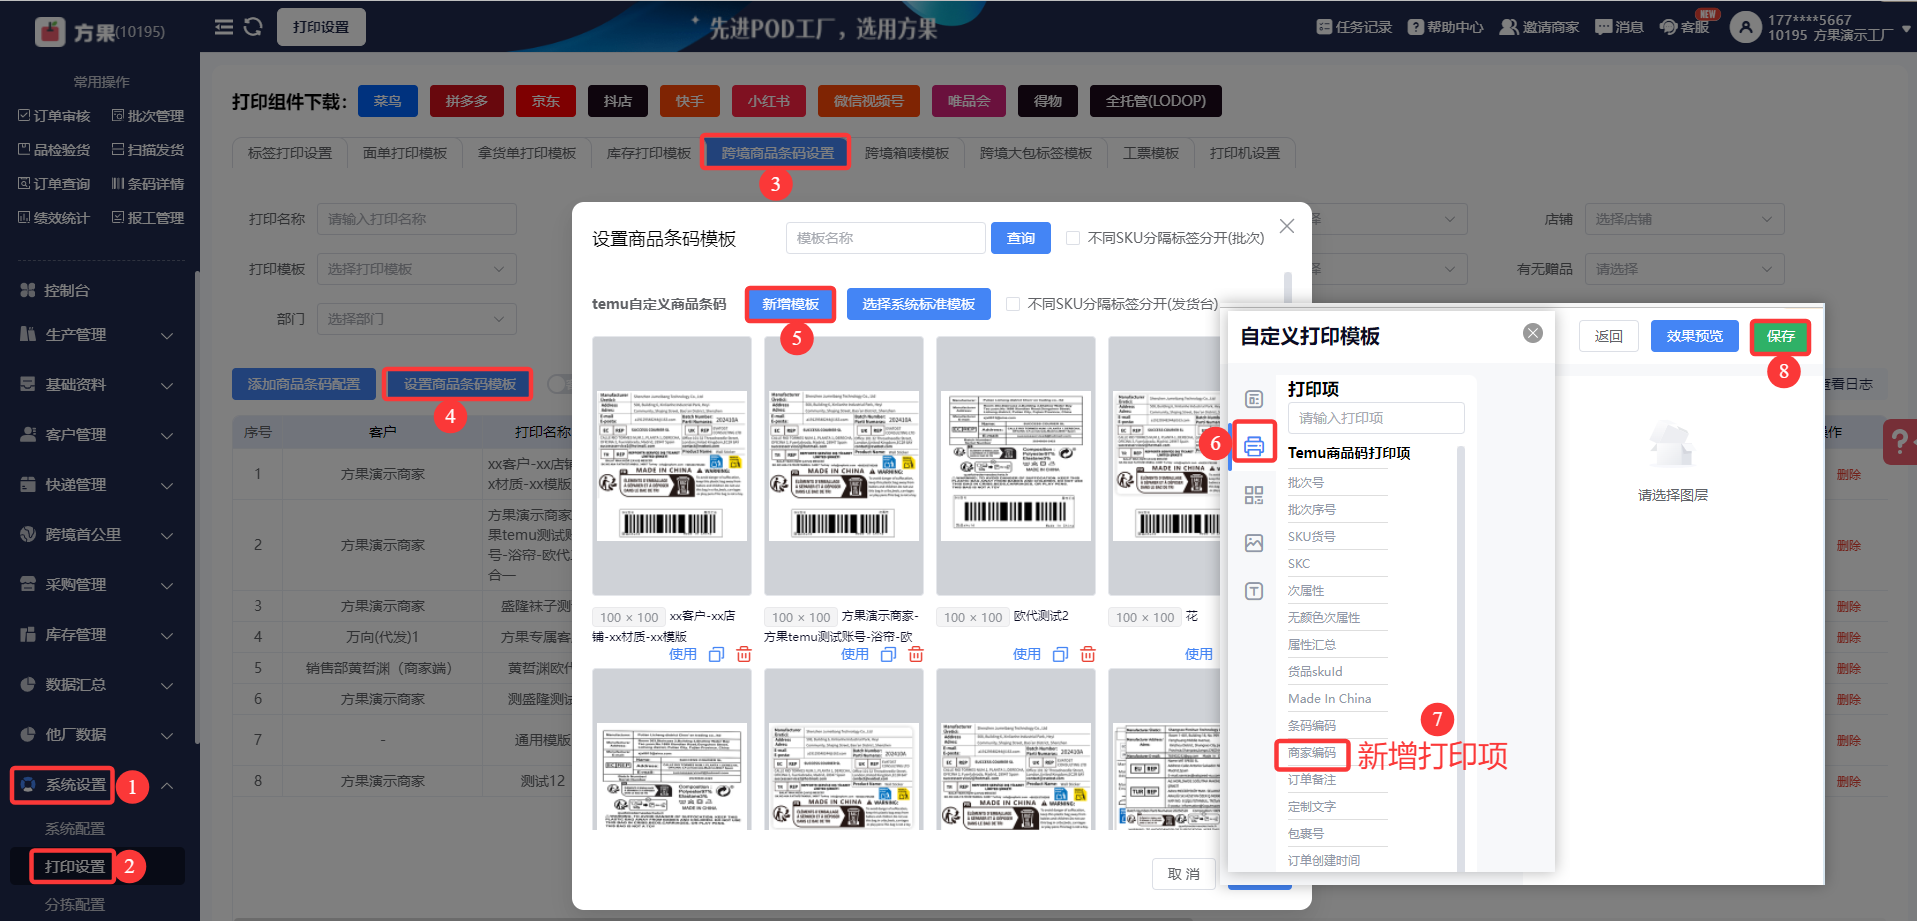Select 商家编码 print item
The width and height of the screenshot is (1917, 921).
[1312, 753]
